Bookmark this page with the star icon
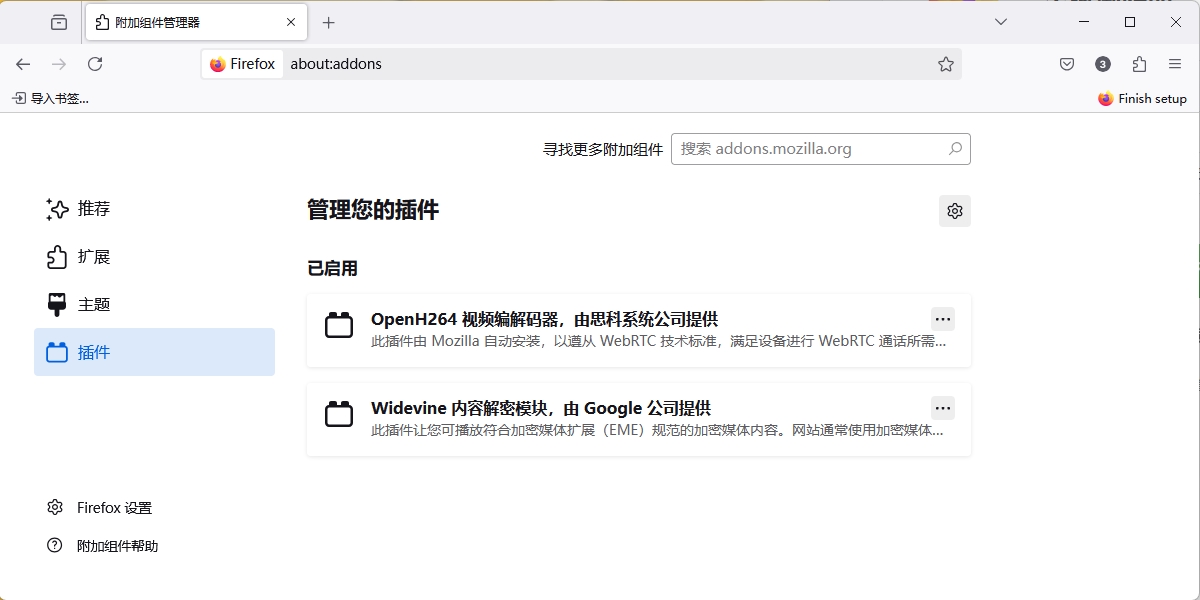Screen dimensions: 1200x600 946,64
